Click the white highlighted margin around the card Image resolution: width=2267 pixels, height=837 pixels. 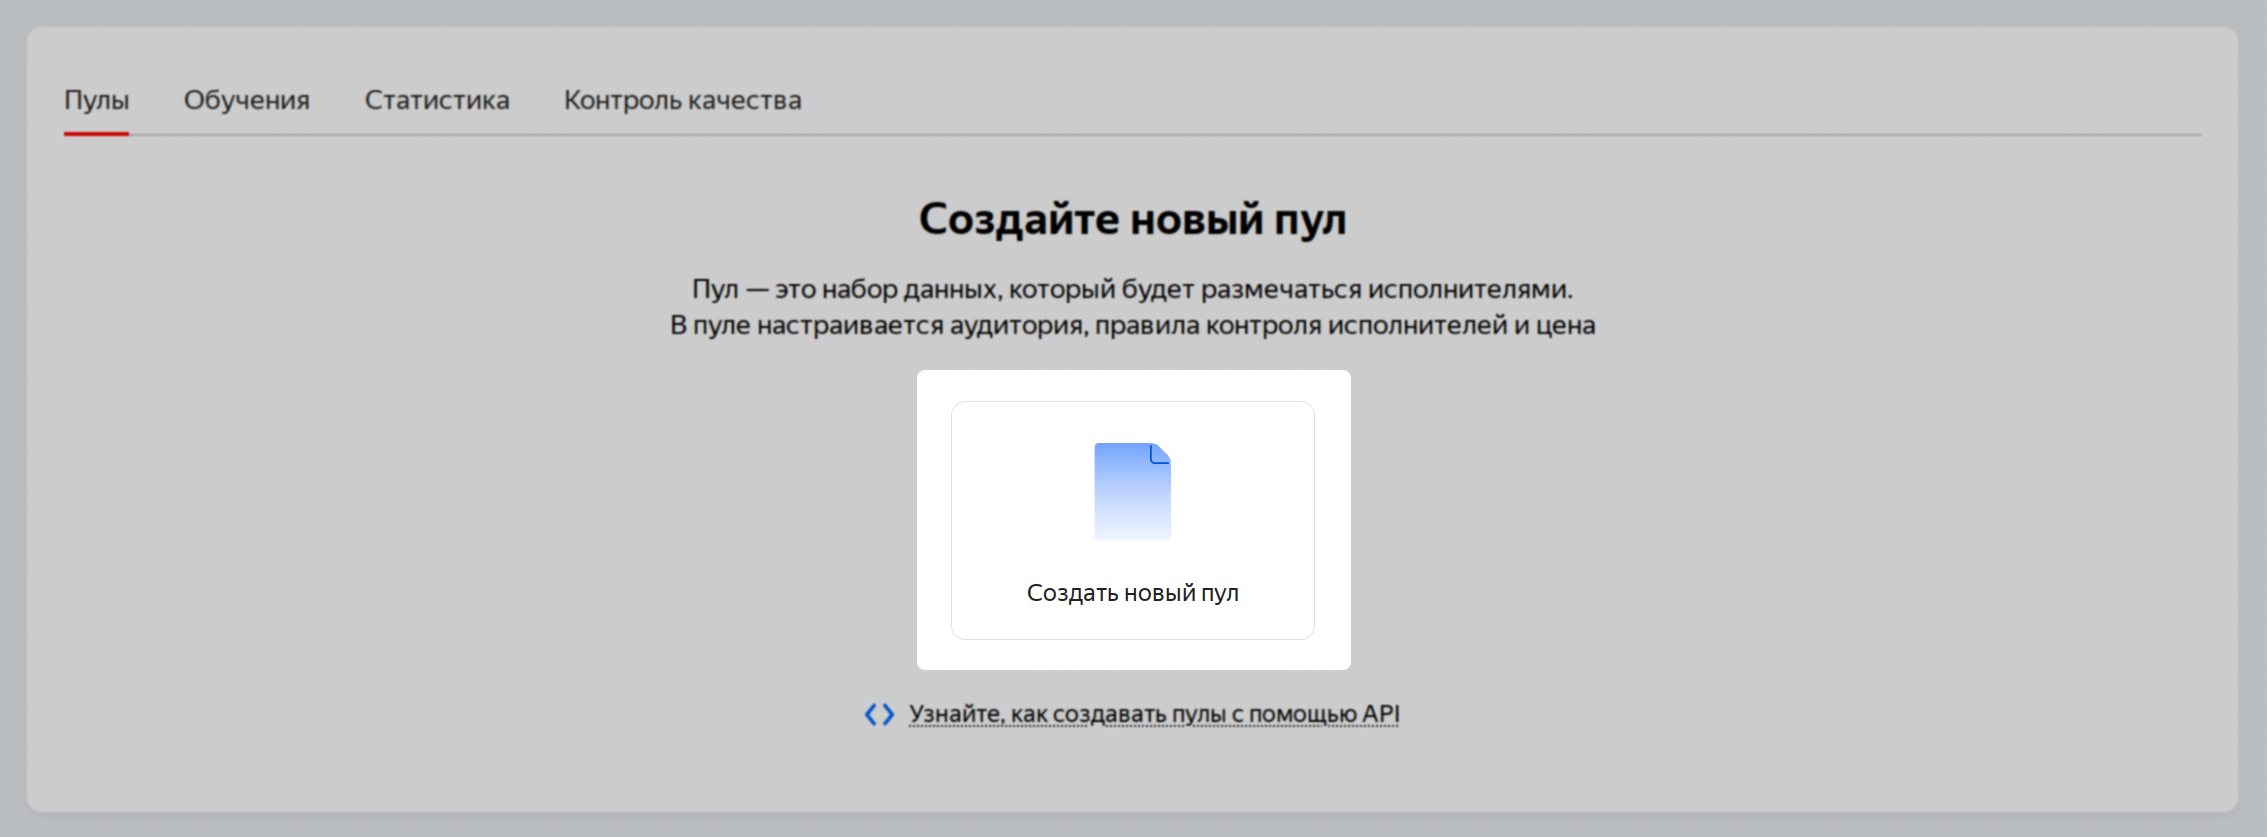click(934, 520)
